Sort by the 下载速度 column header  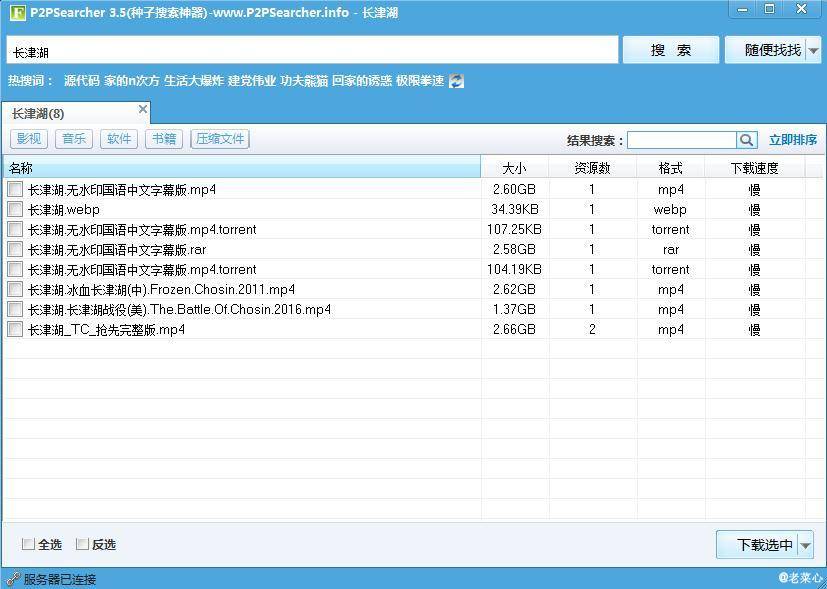[755, 168]
